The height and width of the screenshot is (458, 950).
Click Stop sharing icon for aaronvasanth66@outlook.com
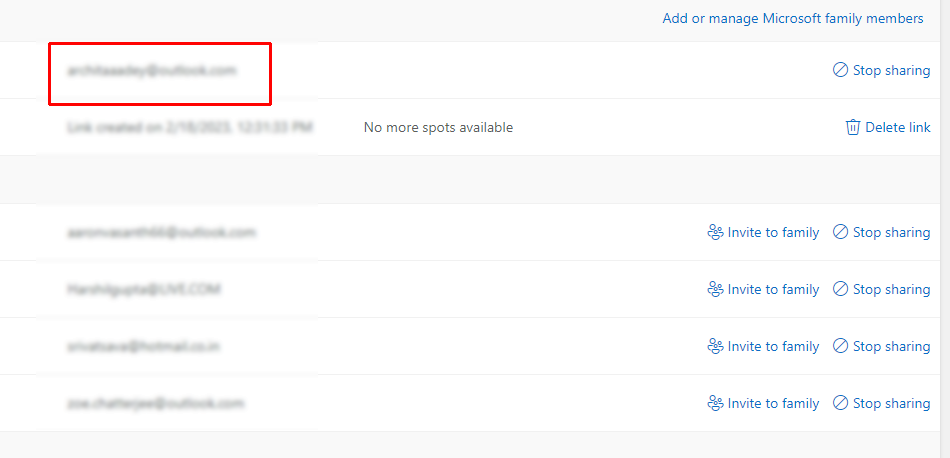coord(840,232)
